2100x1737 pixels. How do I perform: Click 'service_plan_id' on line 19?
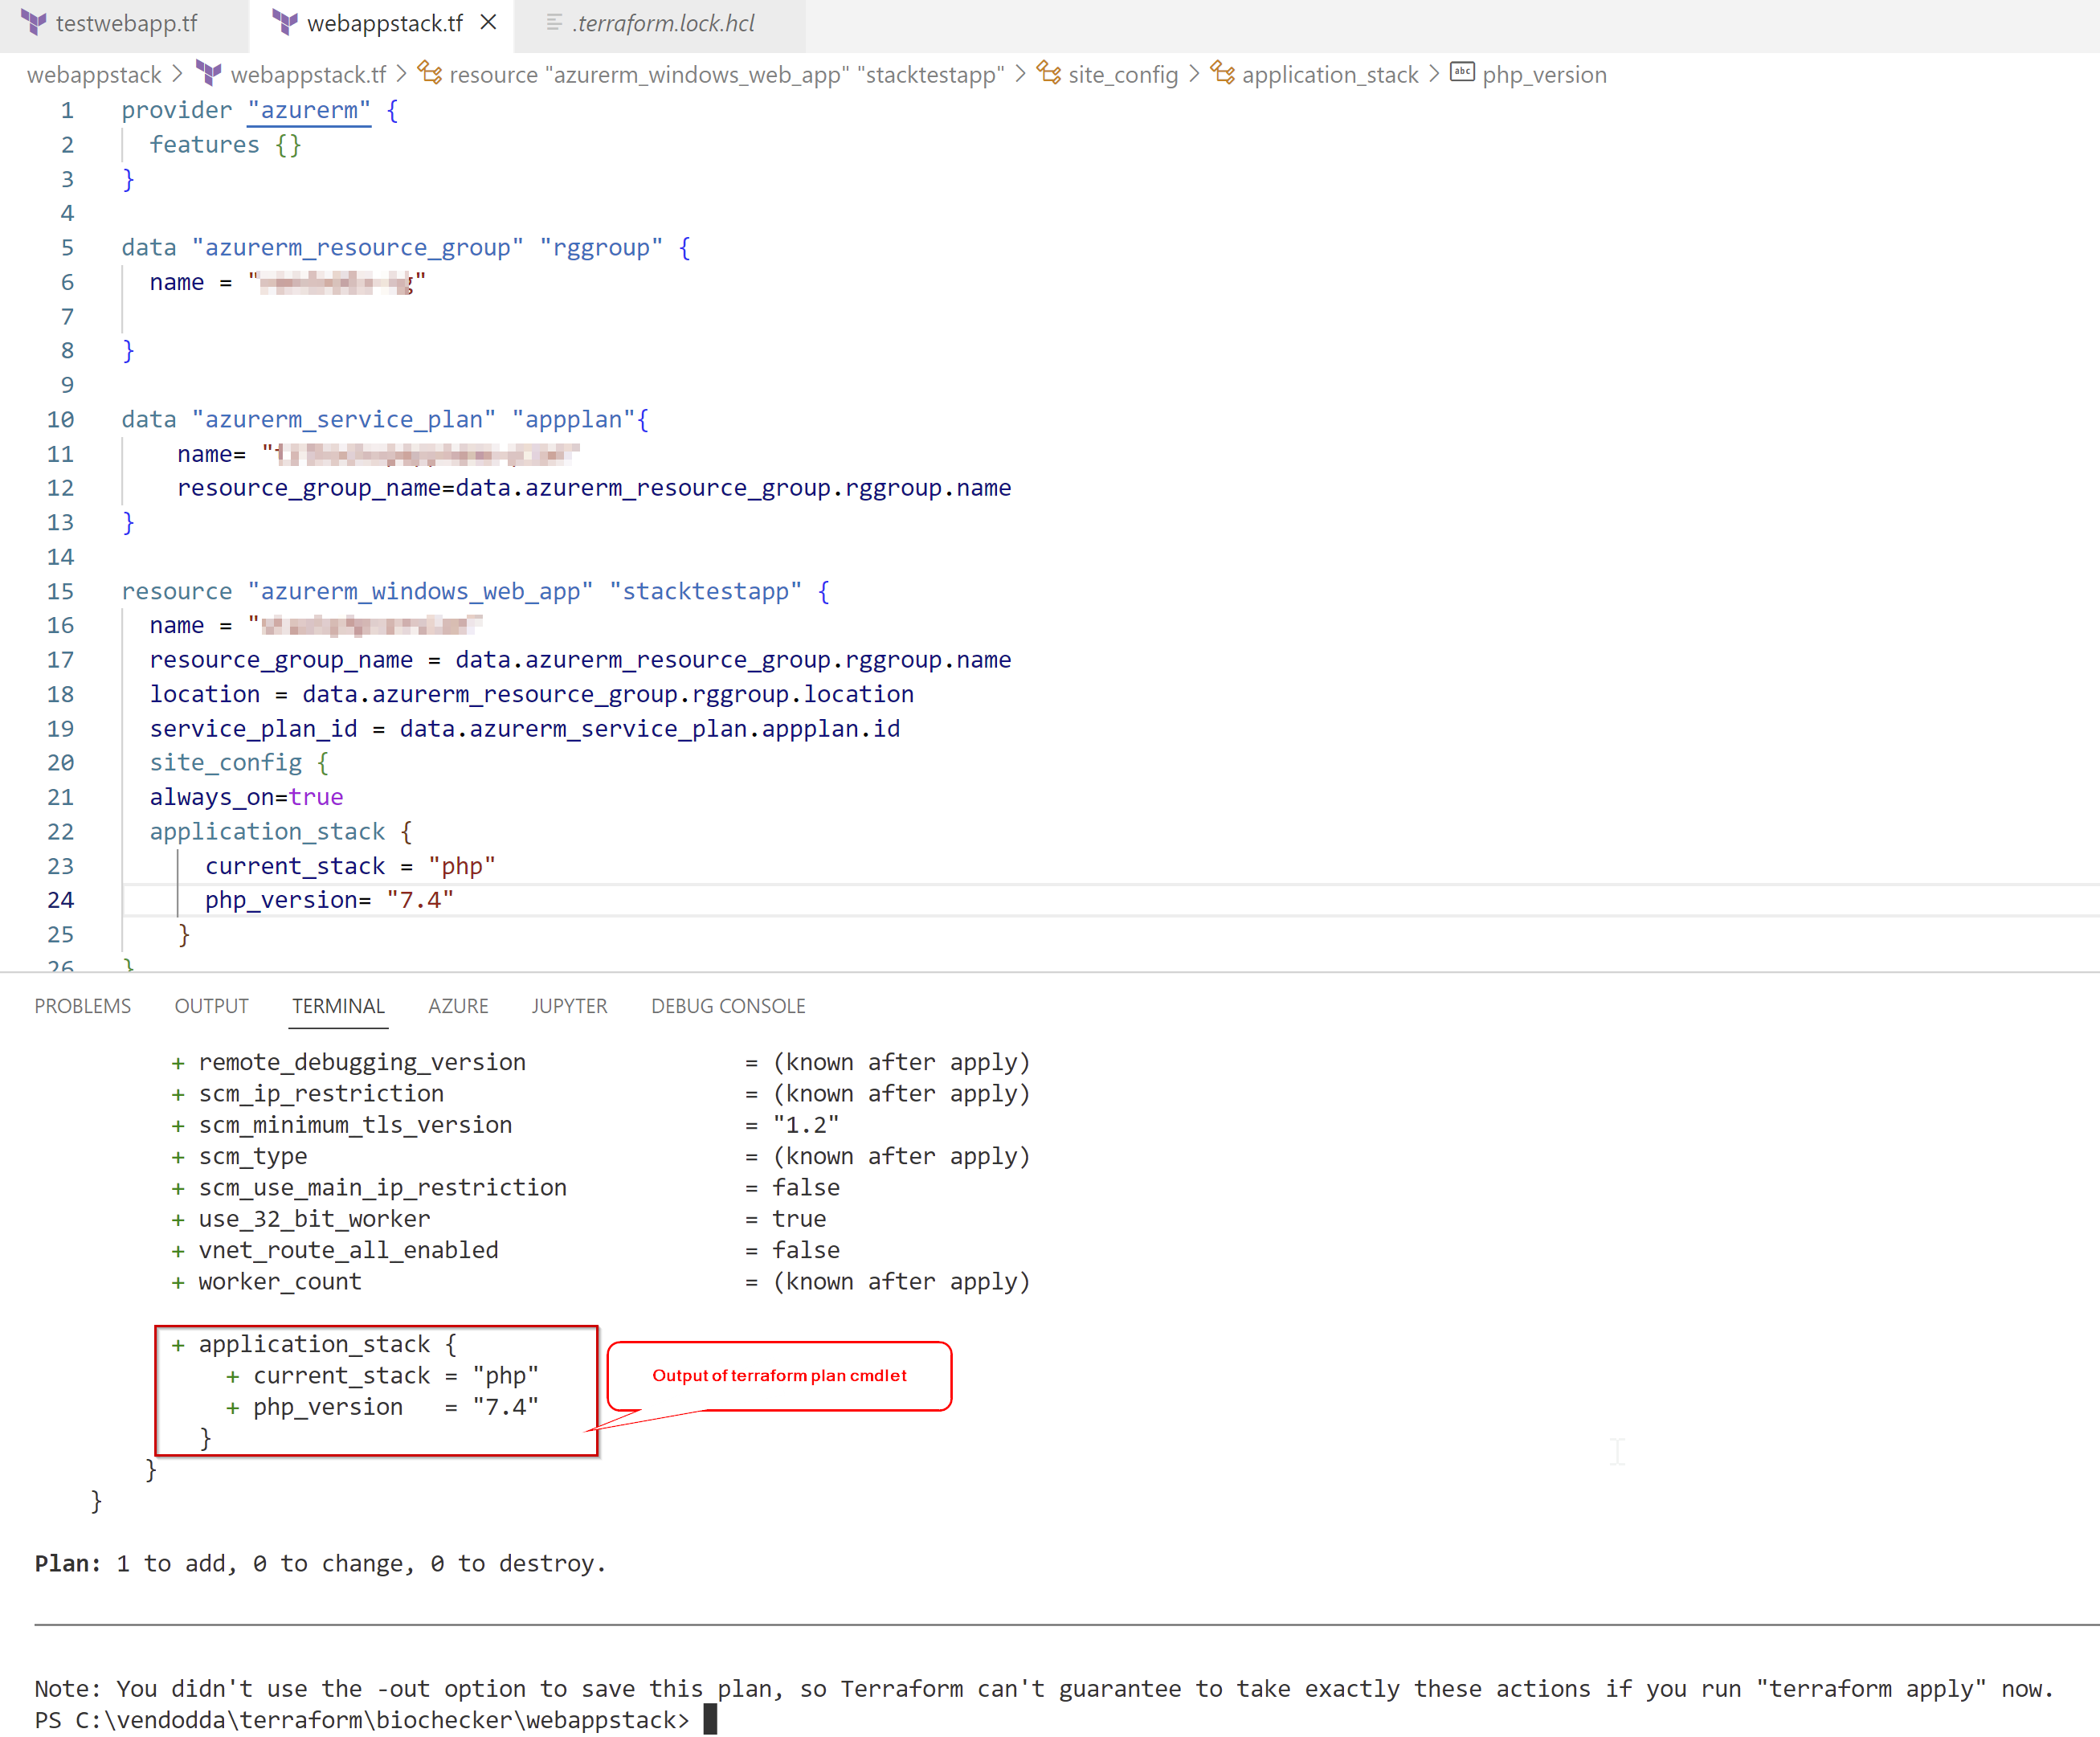(253, 729)
